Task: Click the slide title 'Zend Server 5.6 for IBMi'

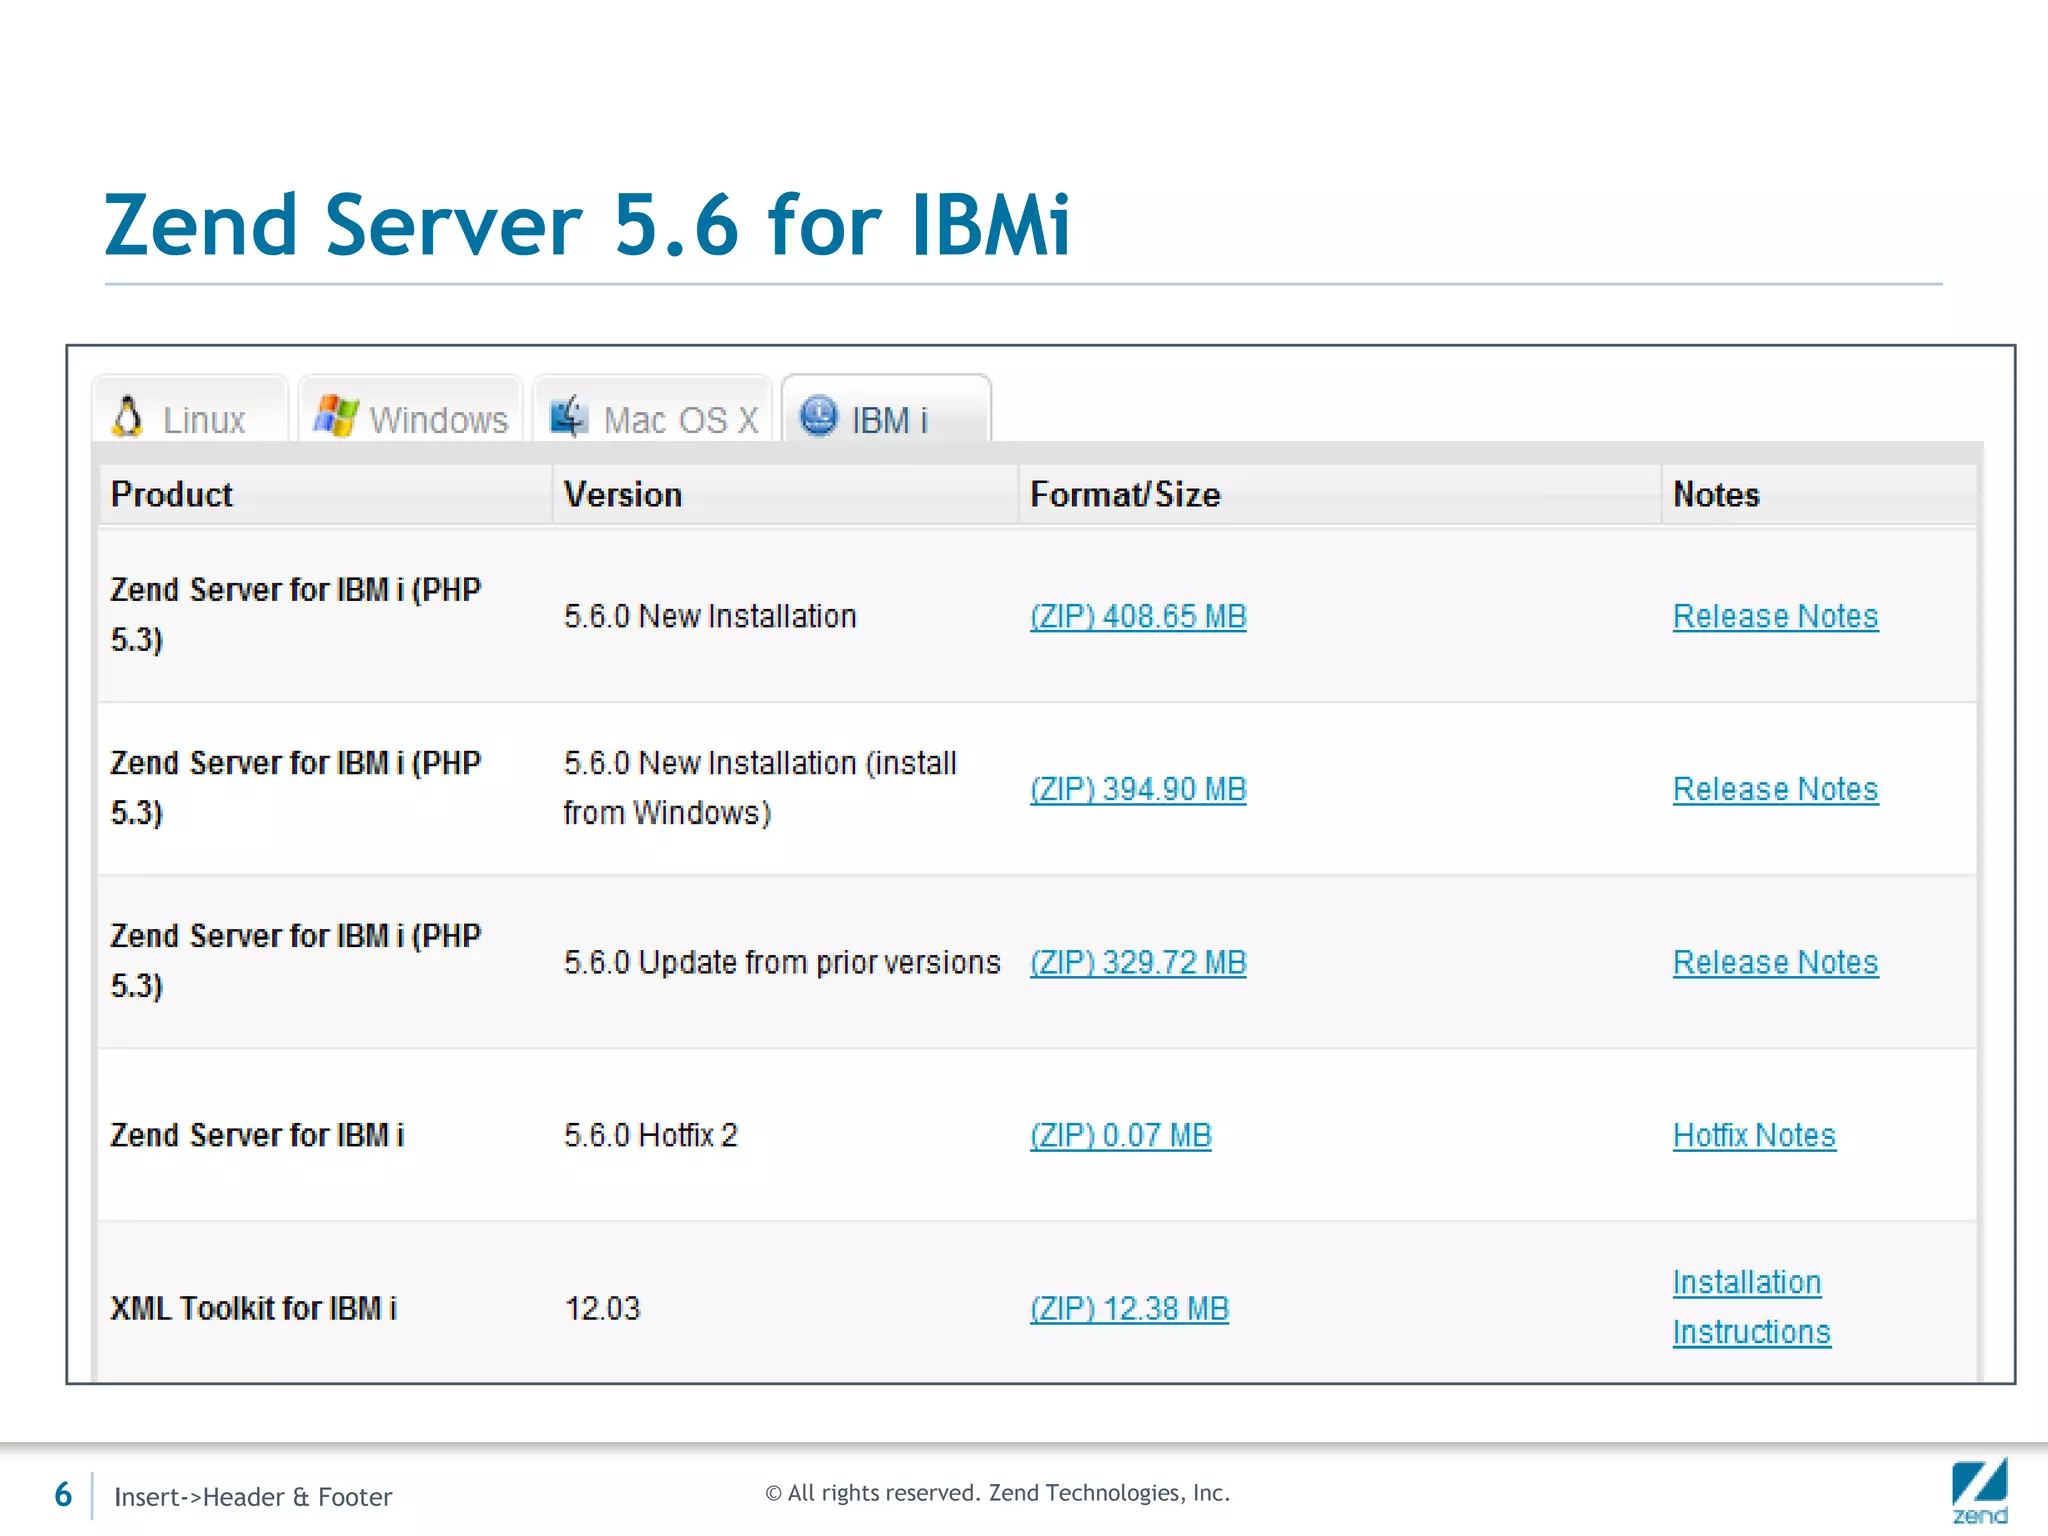Action: (x=588, y=225)
